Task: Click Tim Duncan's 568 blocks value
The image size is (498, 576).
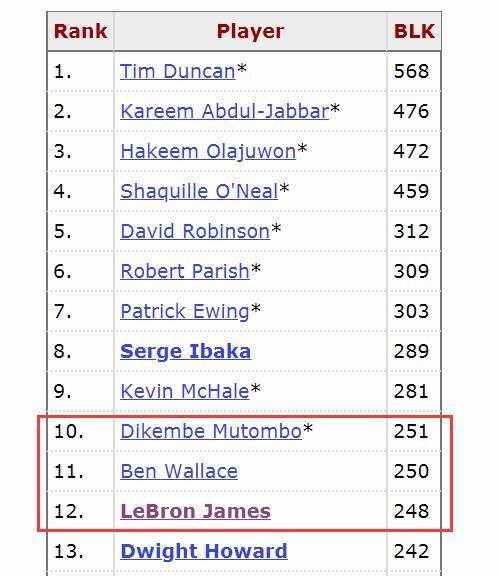Action: click(x=411, y=71)
